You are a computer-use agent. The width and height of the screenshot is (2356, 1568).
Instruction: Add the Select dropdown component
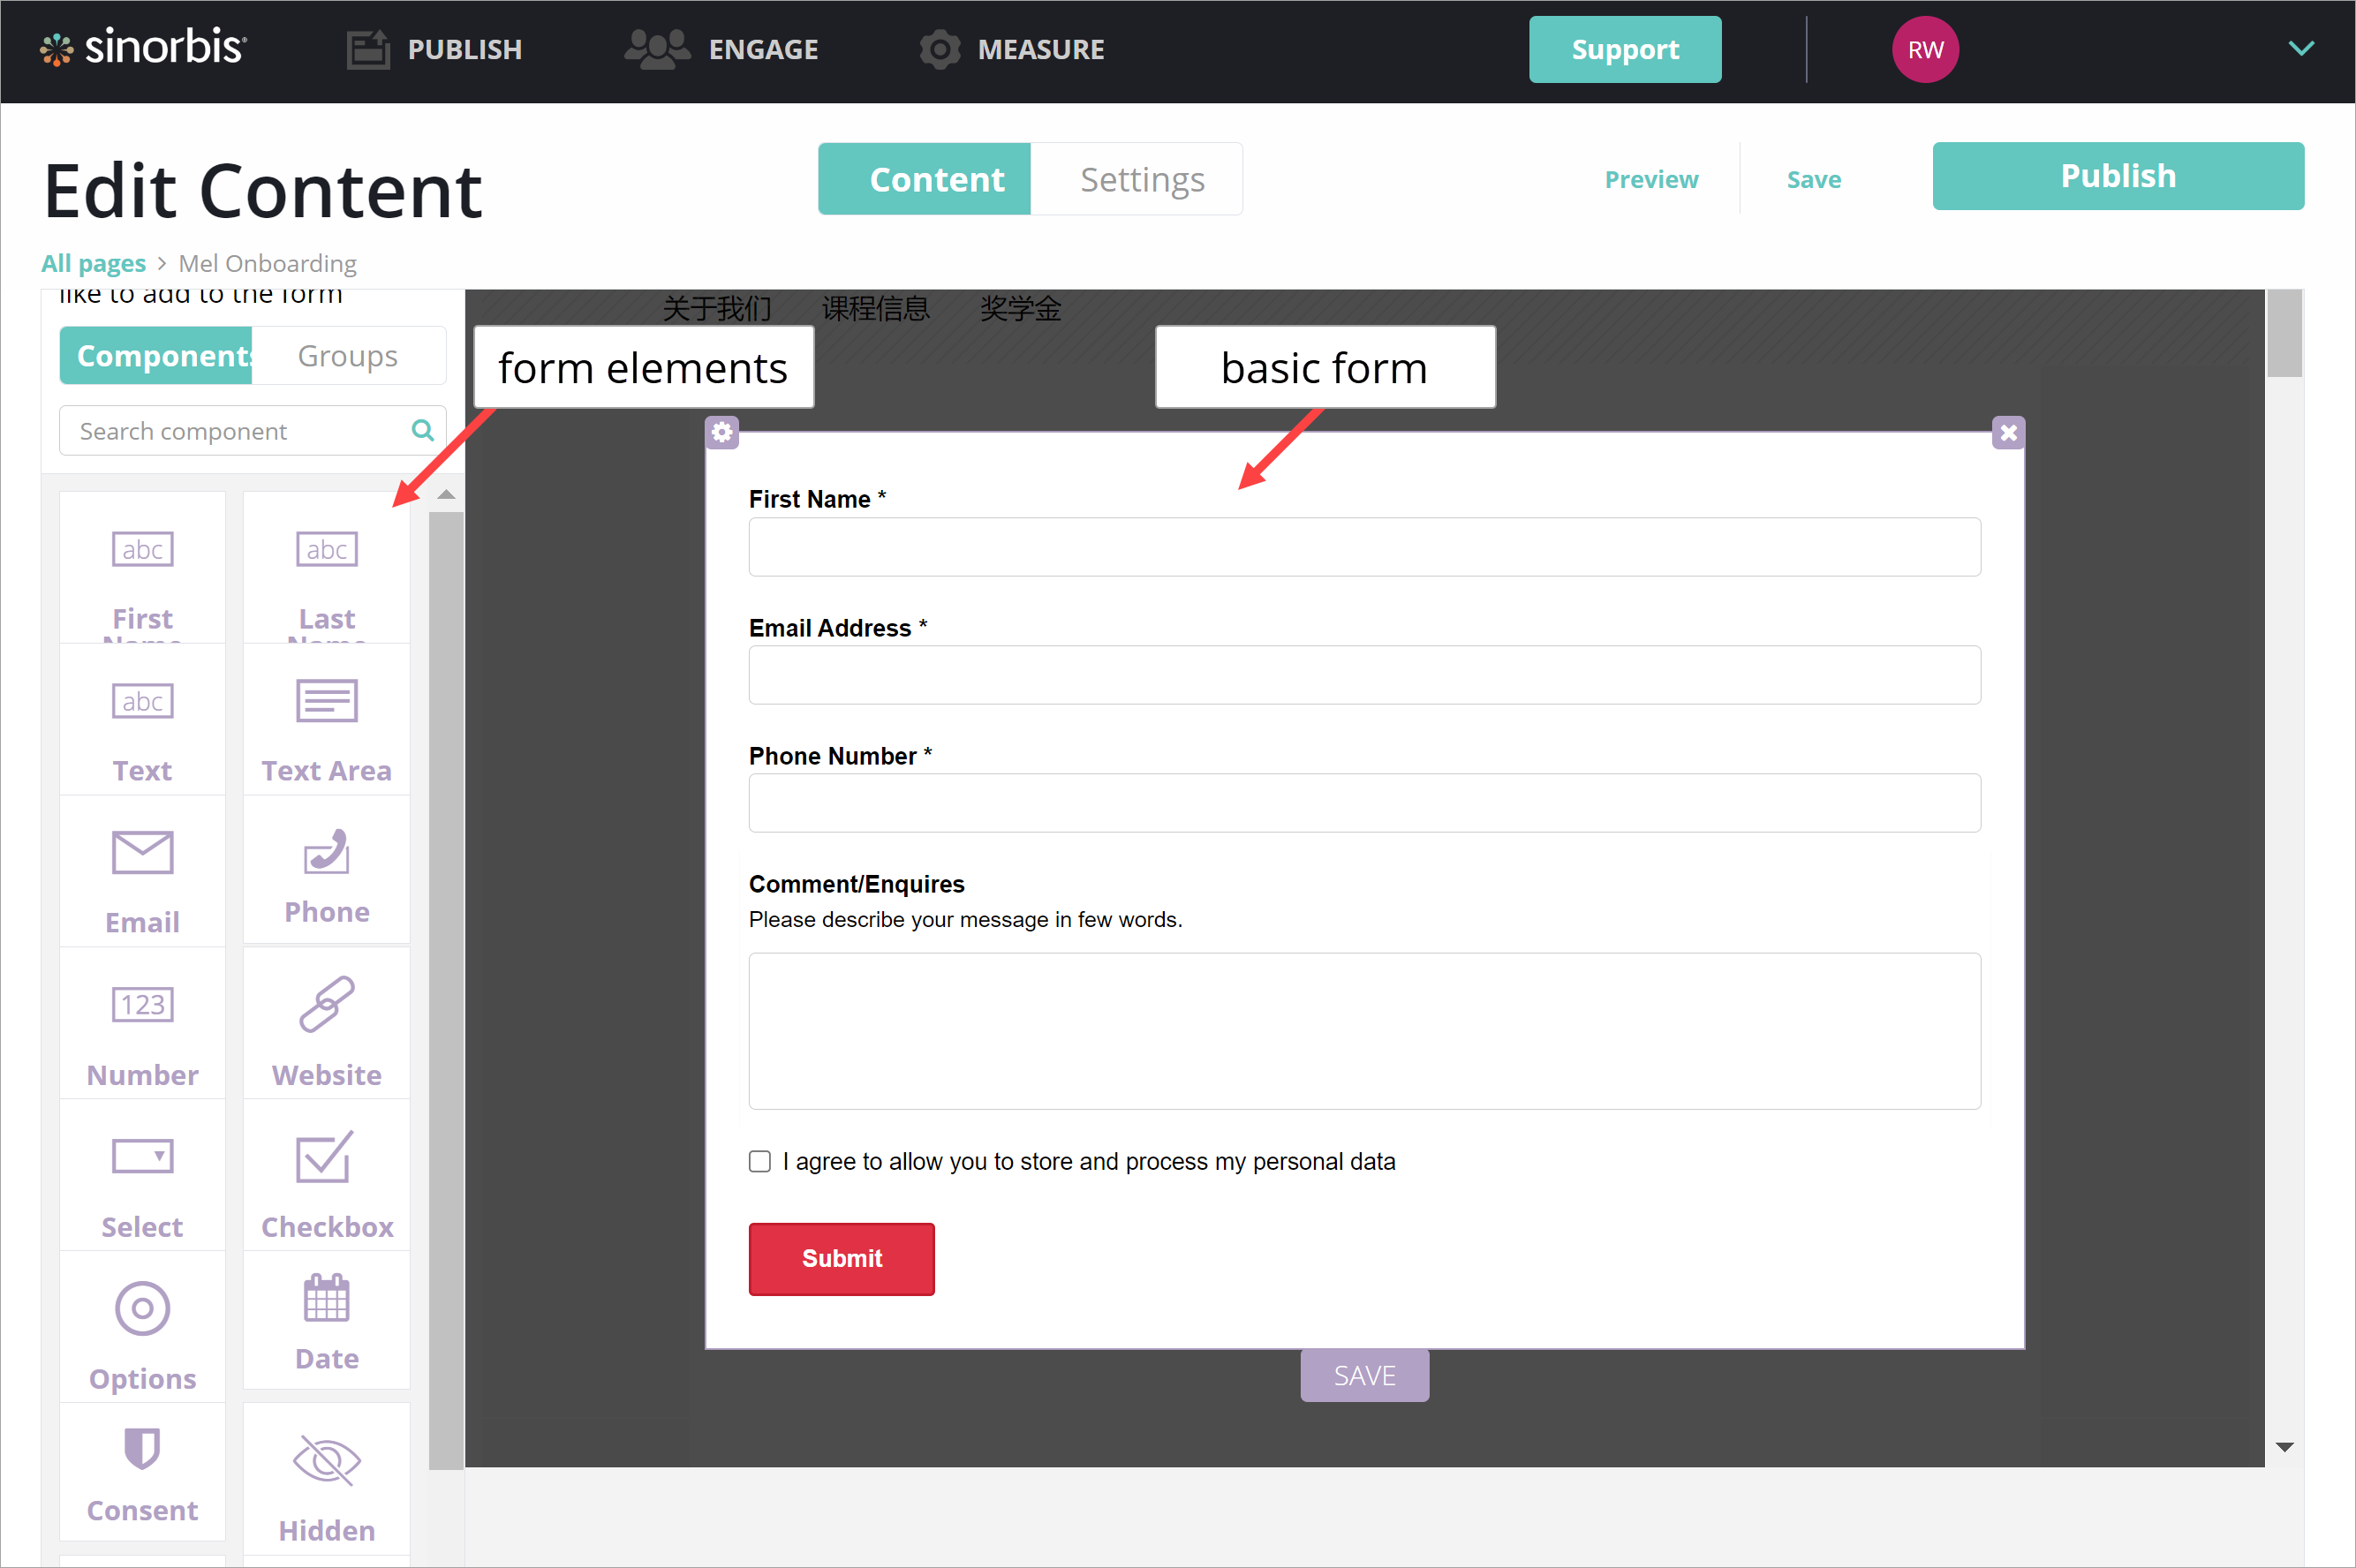pos(142,1176)
